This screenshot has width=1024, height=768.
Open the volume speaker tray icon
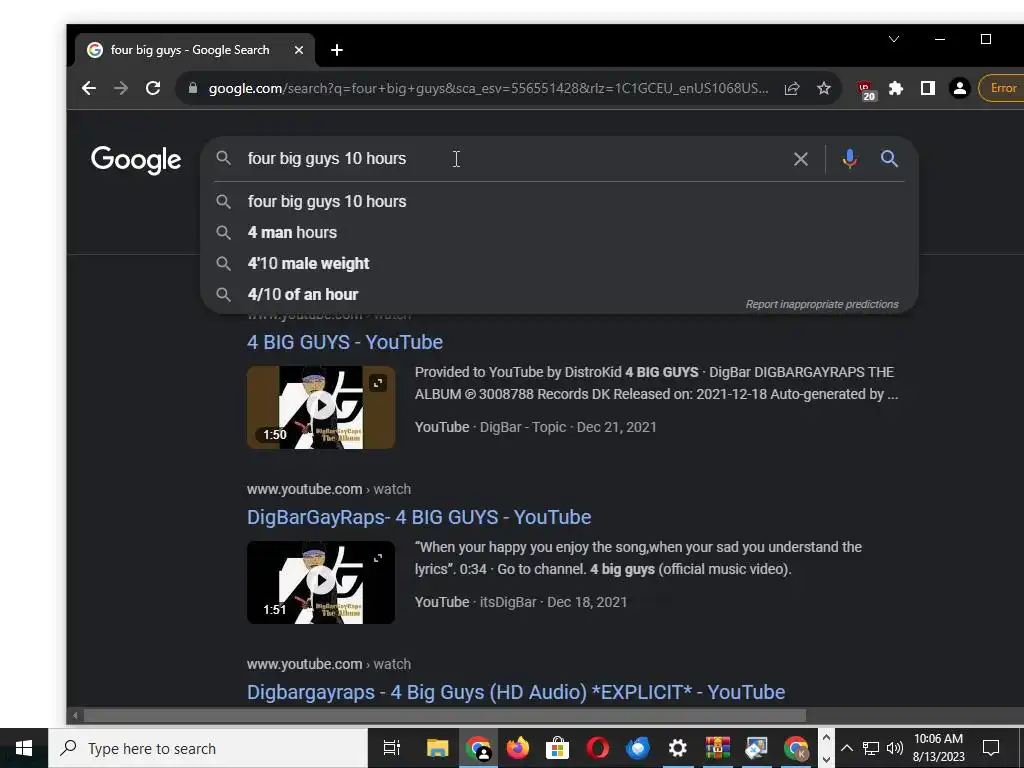tap(895, 748)
